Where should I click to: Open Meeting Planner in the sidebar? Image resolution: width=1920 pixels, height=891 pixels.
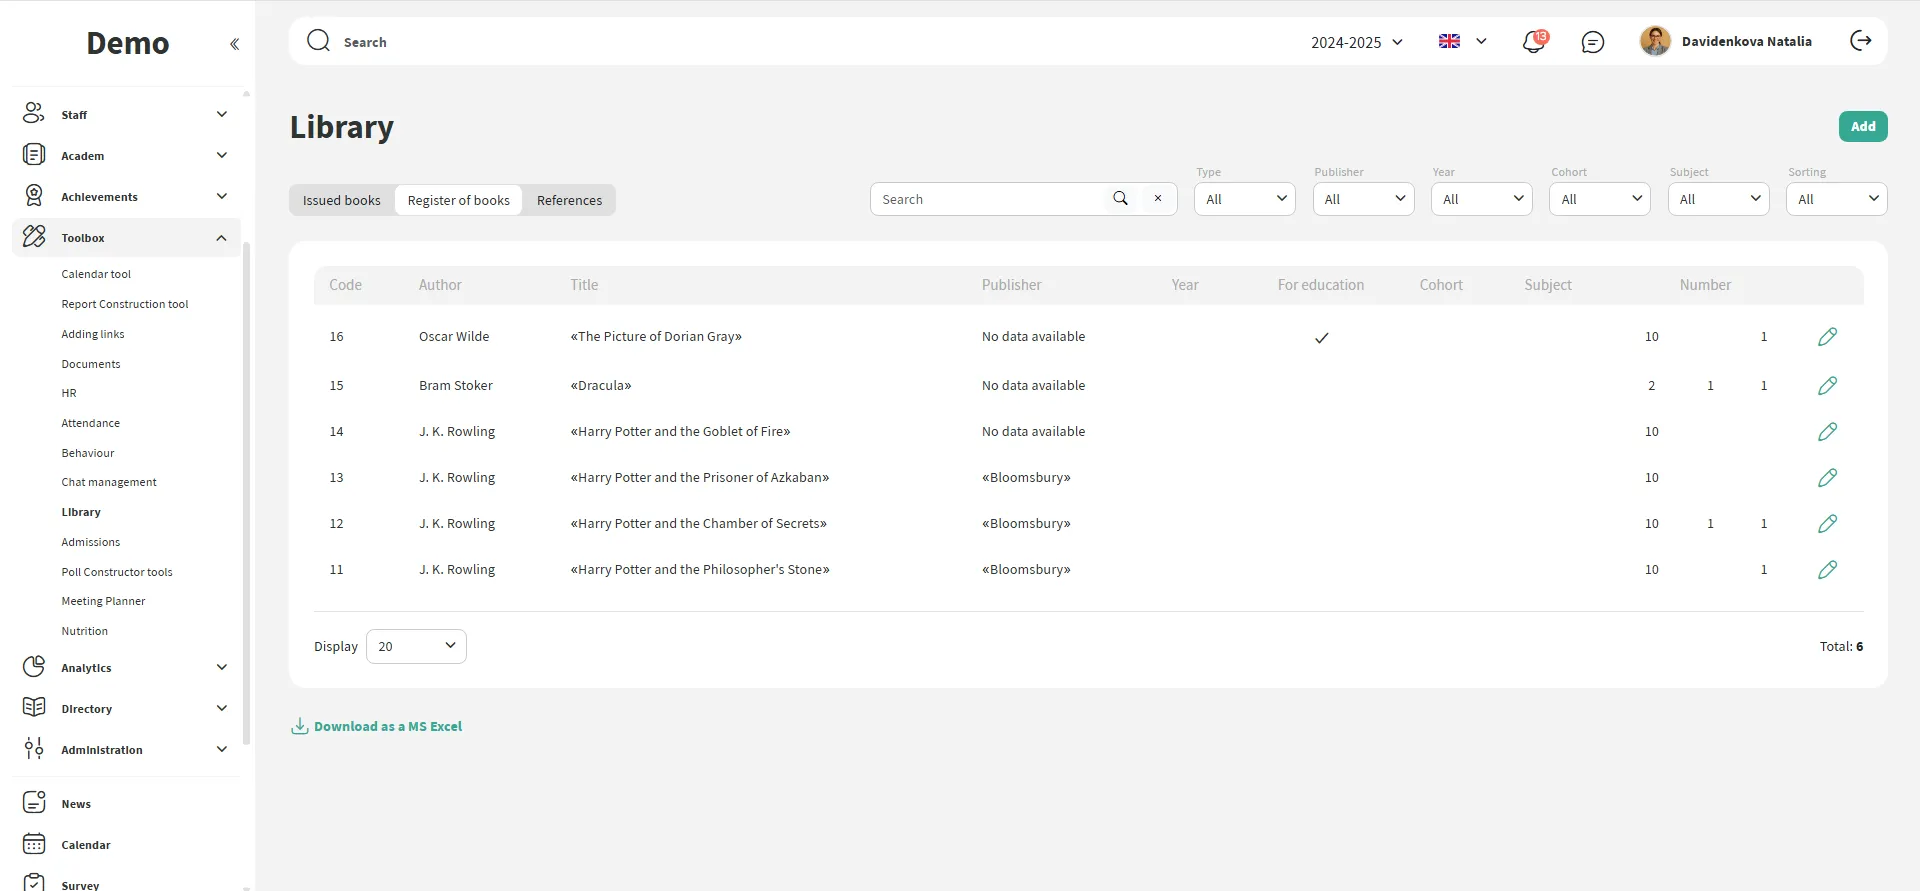click(103, 602)
